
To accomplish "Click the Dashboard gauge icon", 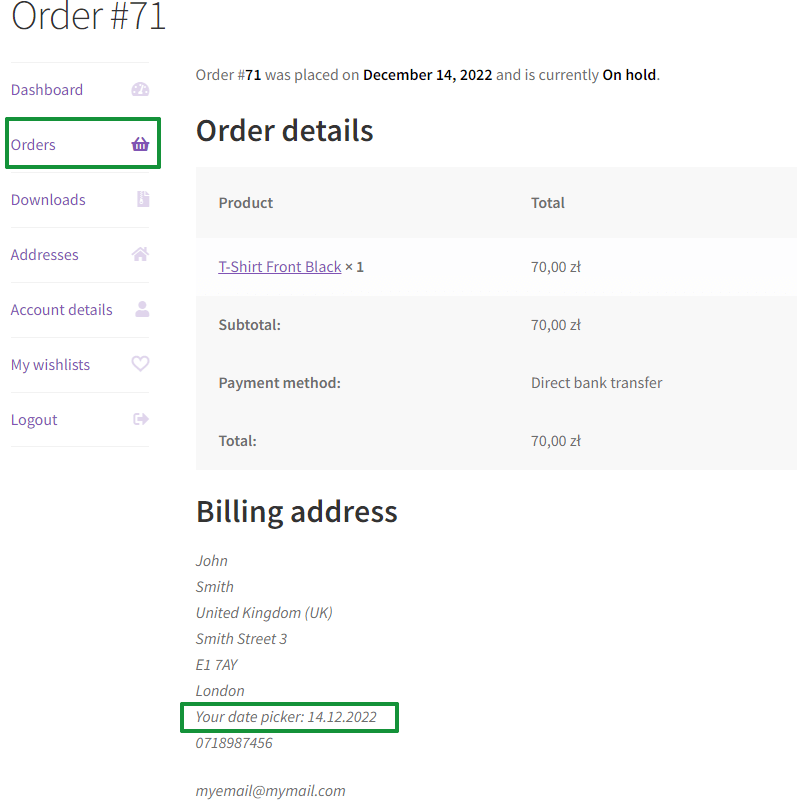I will (x=140, y=90).
